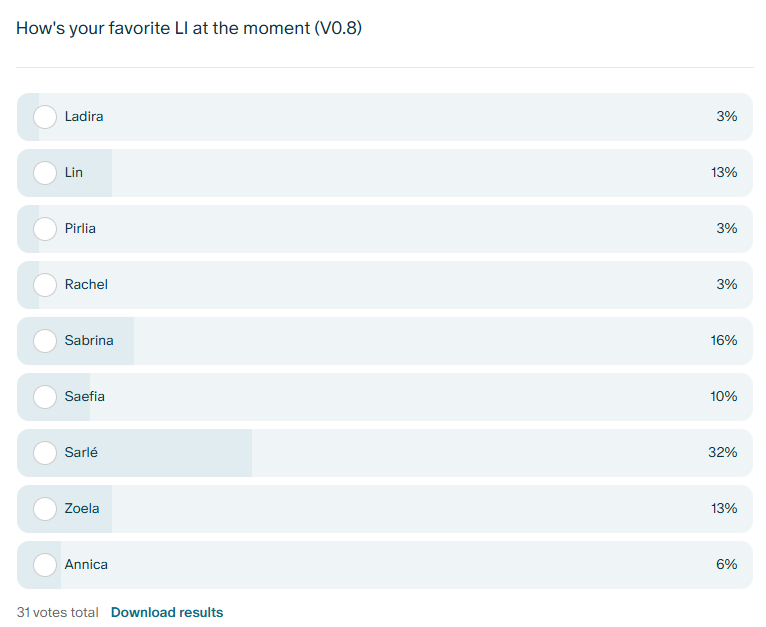766x627 pixels.
Task: Click the Annica 6% poll row
Action: click(x=385, y=565)
